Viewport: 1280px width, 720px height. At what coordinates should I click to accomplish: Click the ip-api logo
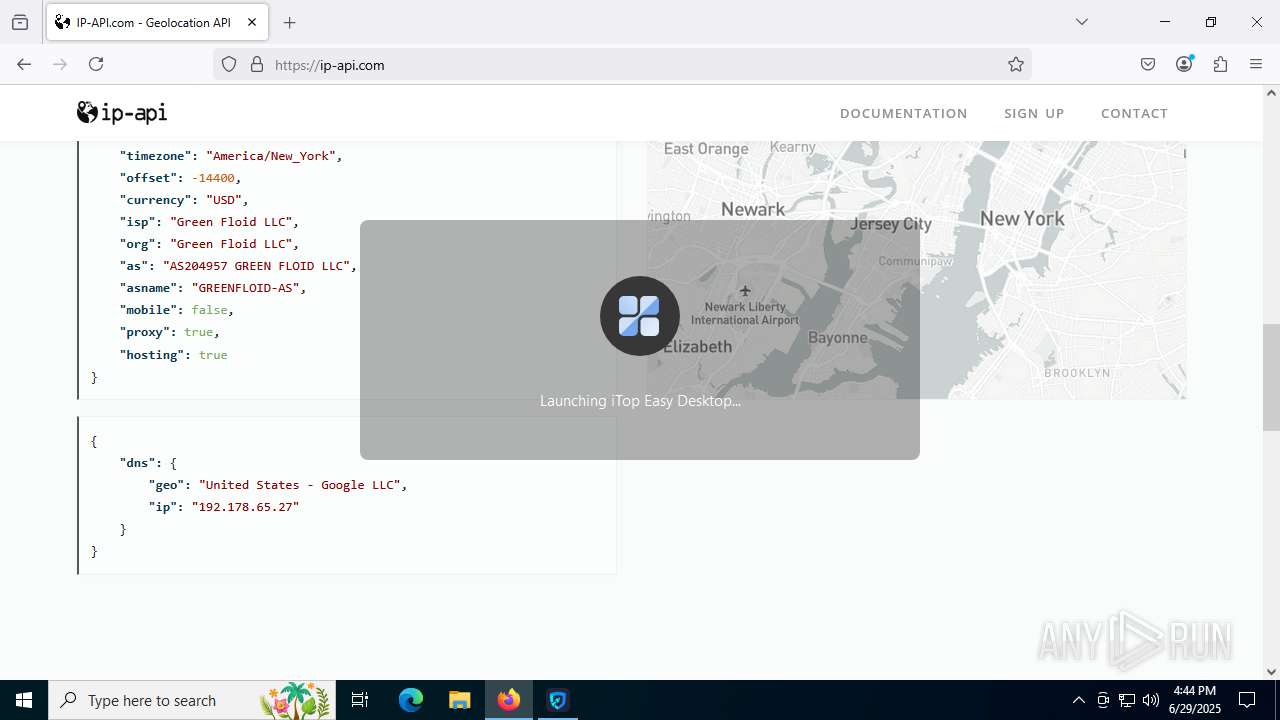(x=122, y=112)
